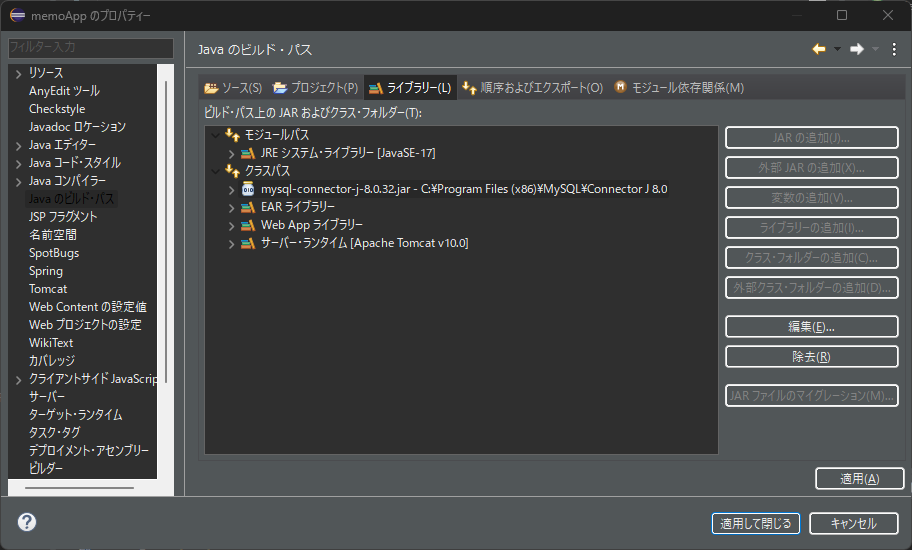Click クラス・フォルダーの追加(C)... button
Viewport: 912px width, 550px height.
coord(811,258)
